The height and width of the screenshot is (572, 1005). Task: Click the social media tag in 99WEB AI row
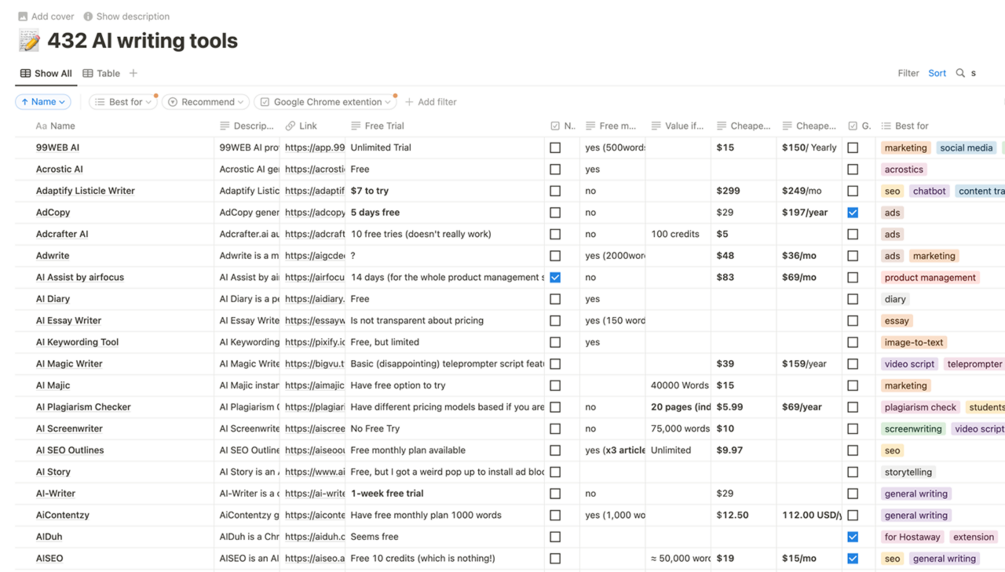pos(966,147)
